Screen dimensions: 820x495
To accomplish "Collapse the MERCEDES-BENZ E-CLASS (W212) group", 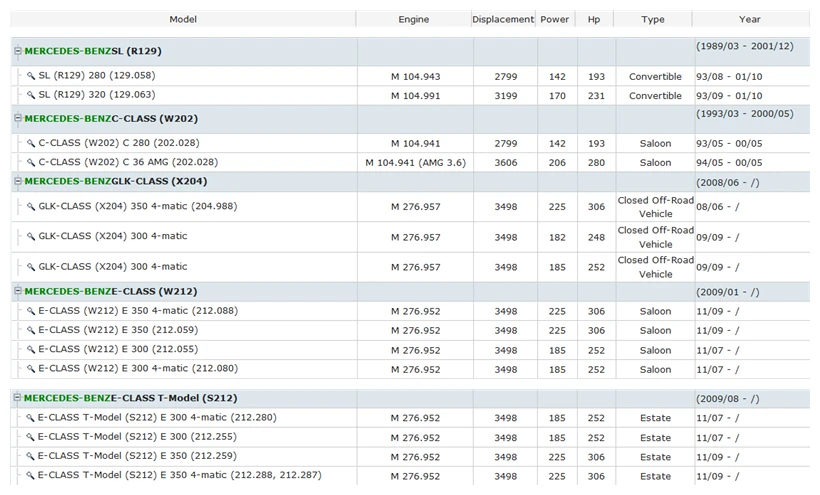I will coord(18,291).
